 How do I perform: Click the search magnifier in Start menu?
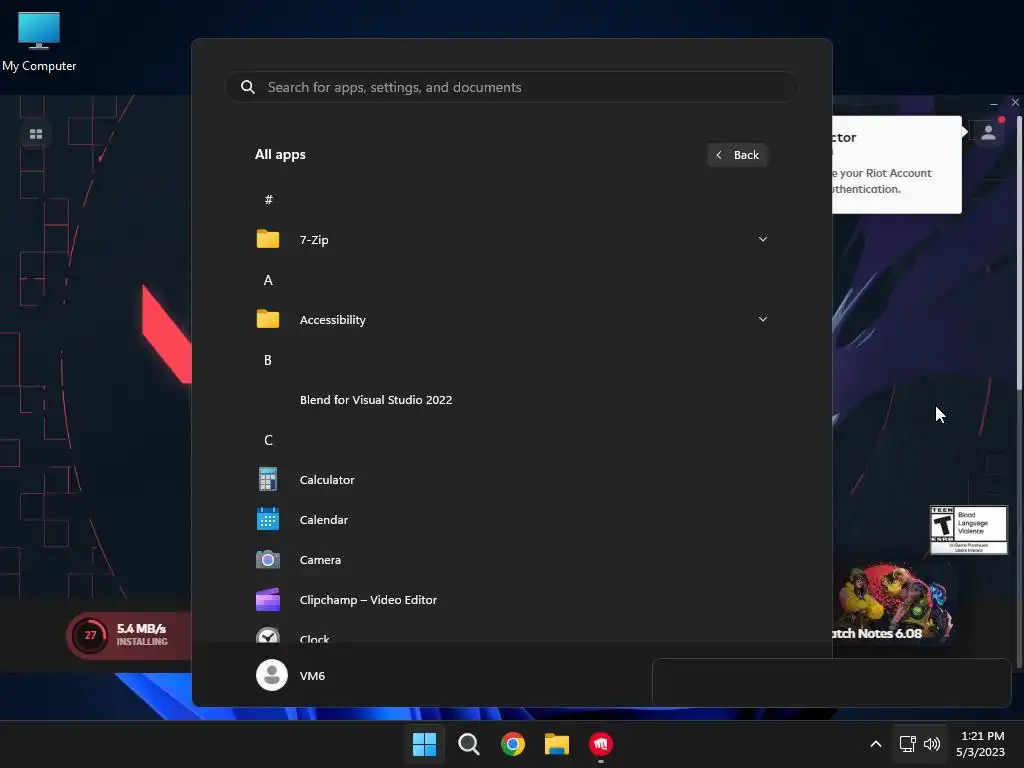(x=248, y=87)
